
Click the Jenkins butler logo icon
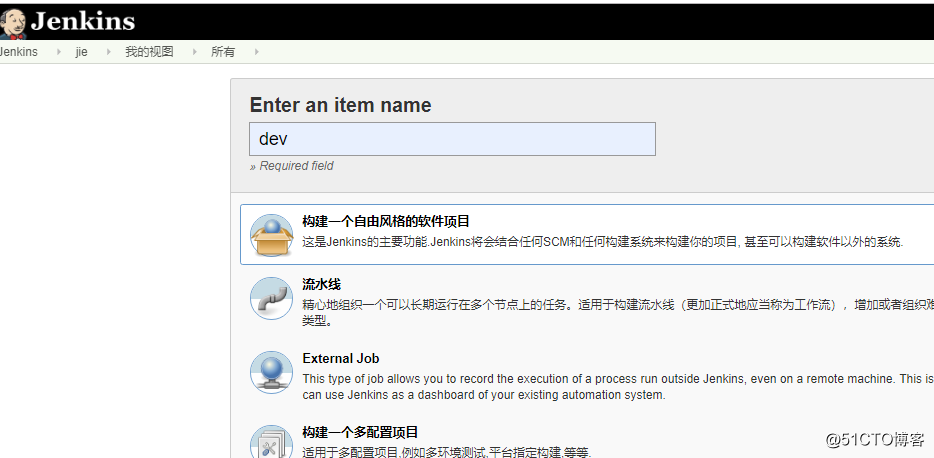pyautogui.click(x=13, y=23)
